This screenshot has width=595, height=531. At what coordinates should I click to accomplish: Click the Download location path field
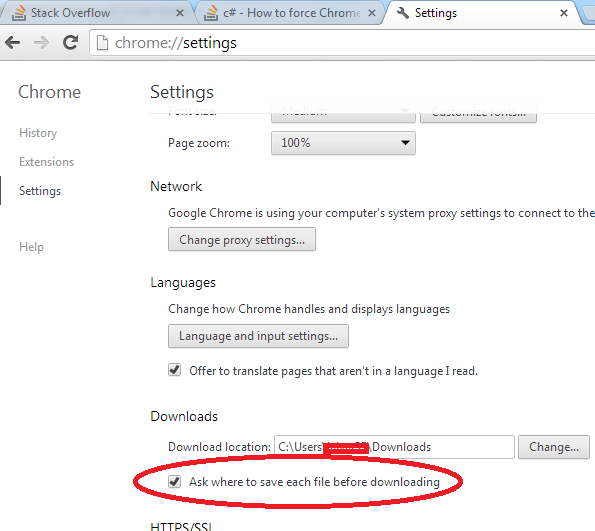[394, 447]
